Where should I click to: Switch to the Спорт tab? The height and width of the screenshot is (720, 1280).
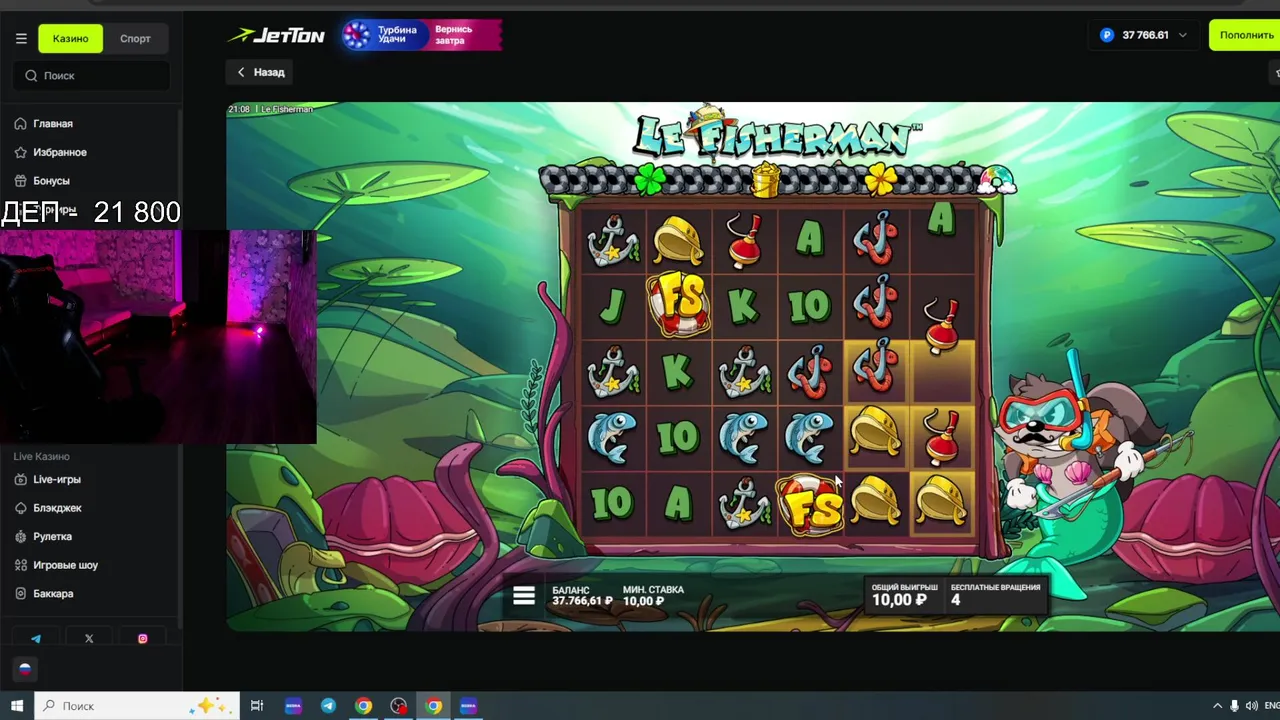coord(135,39)
